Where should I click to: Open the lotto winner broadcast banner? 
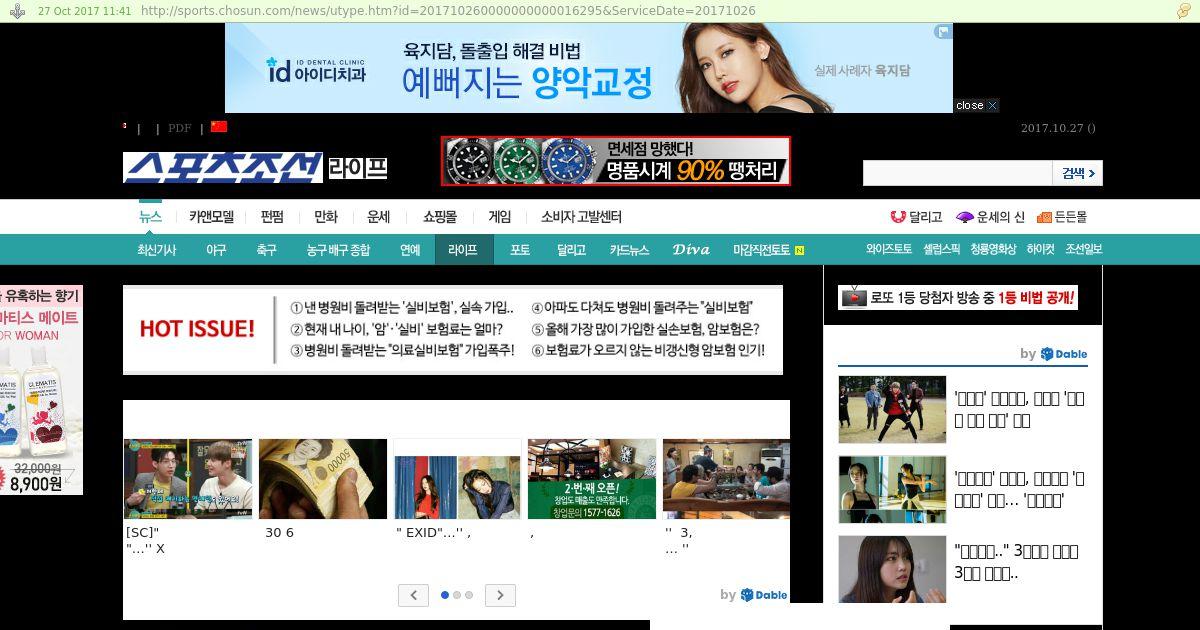pyautogui.click(x=958, y=297)
